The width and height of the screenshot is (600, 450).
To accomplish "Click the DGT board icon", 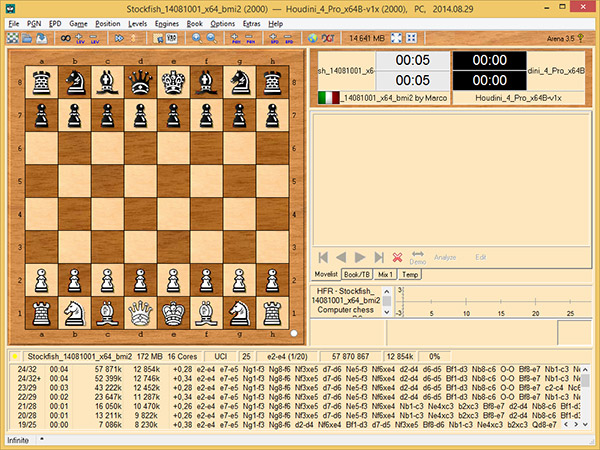I will (x=328, y=38).
